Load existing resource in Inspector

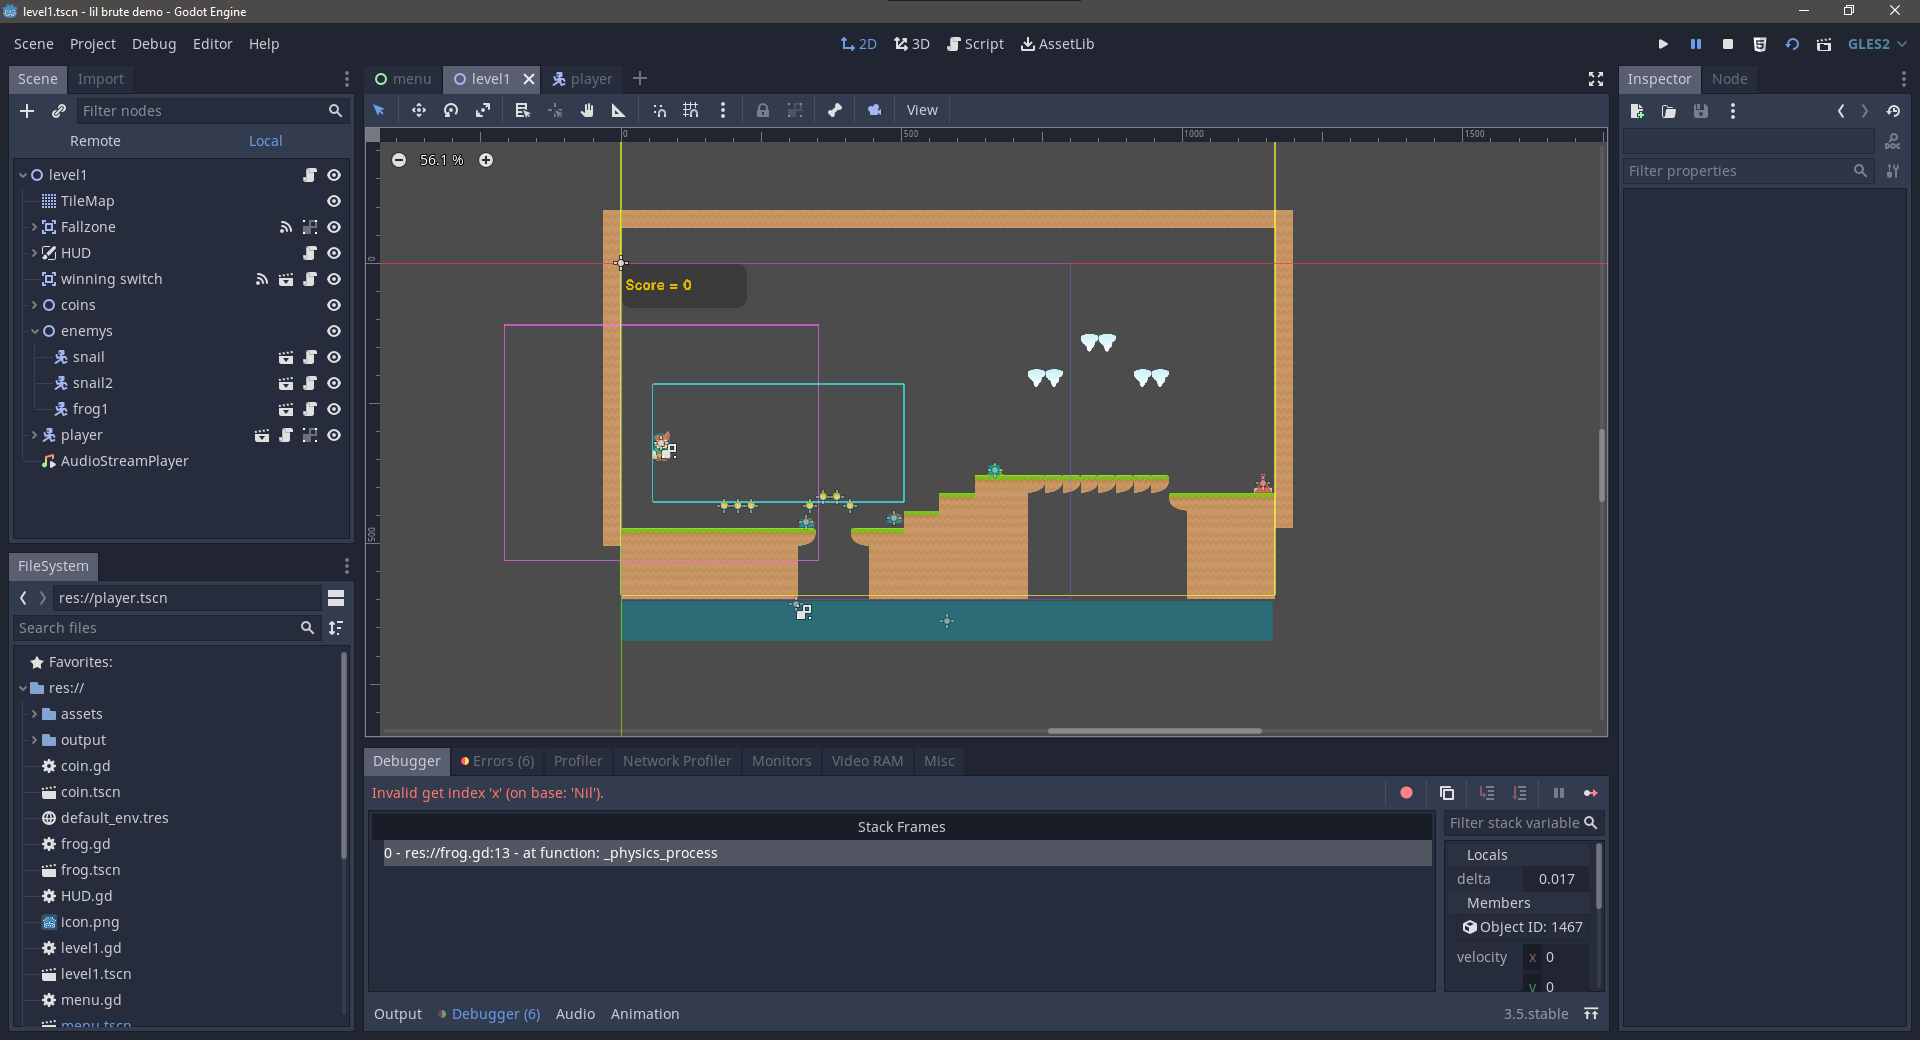pyautogui.click(x=1669, y=111)
